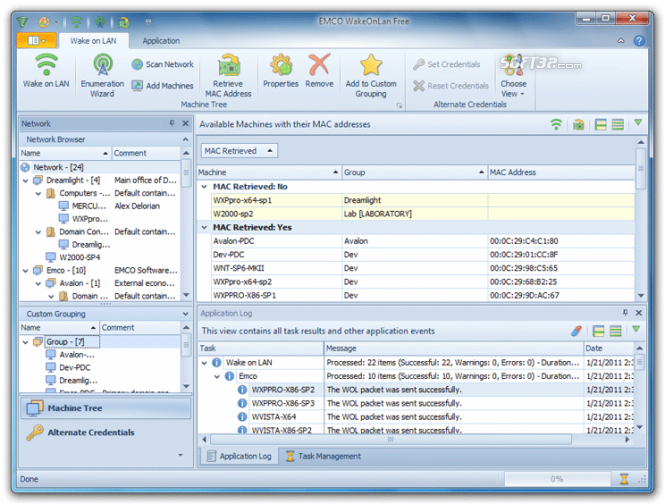Screen dimensions: 665x504
Task: Open the Machine Tree group dialog launcher
Action: click(x=399, y=105)
